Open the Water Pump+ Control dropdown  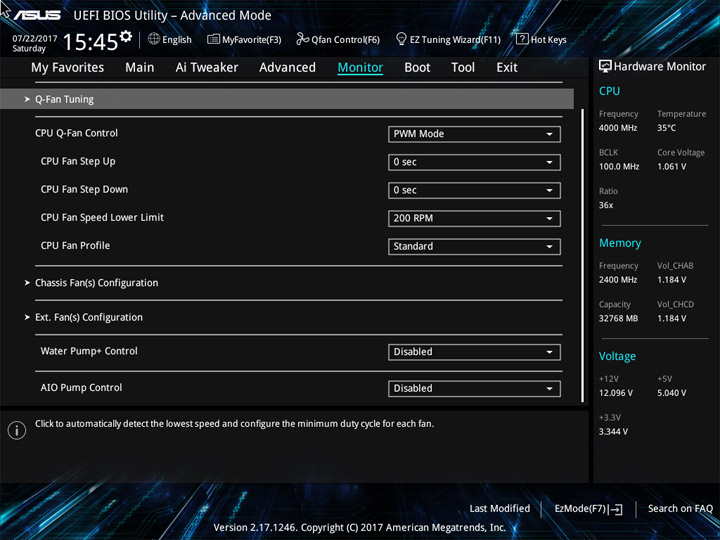(x=474, y=352)
